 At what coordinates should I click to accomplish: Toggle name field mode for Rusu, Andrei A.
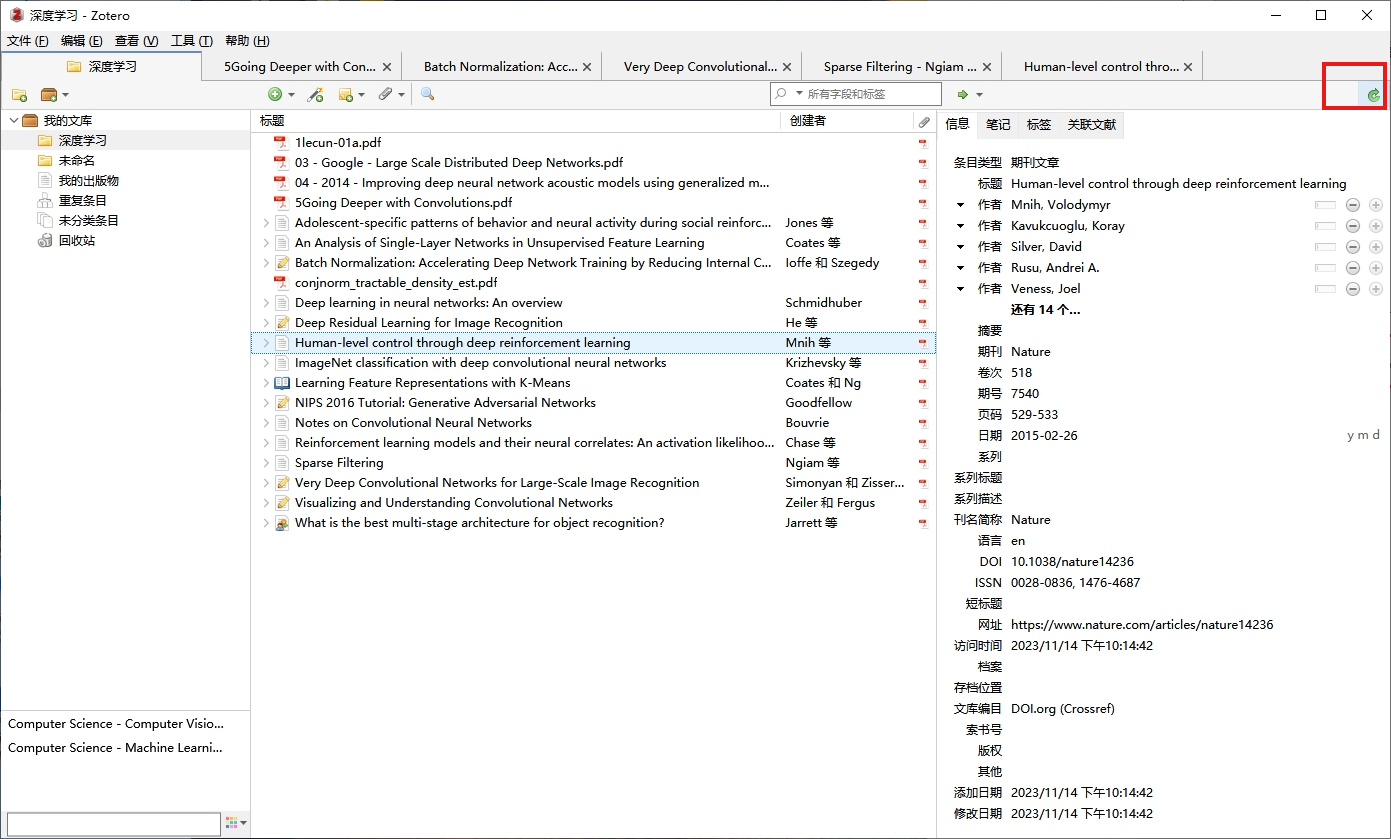click(x=1325, y=268)
